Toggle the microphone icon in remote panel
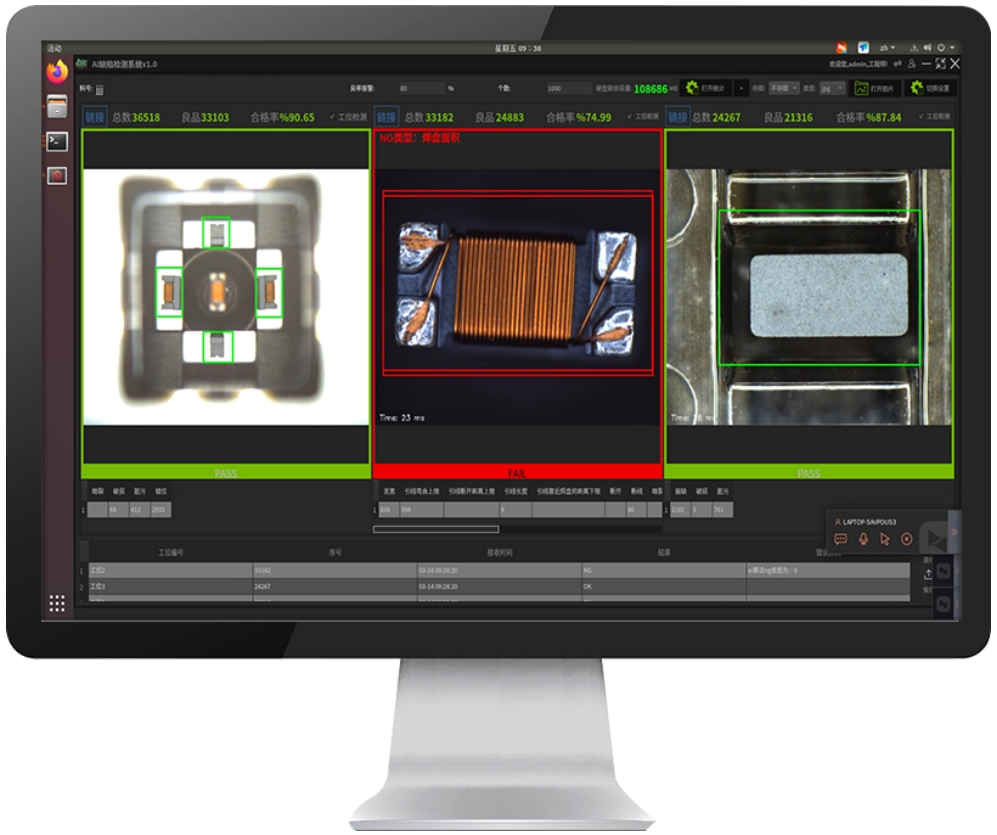997x835 pixels. click(863, 539)
